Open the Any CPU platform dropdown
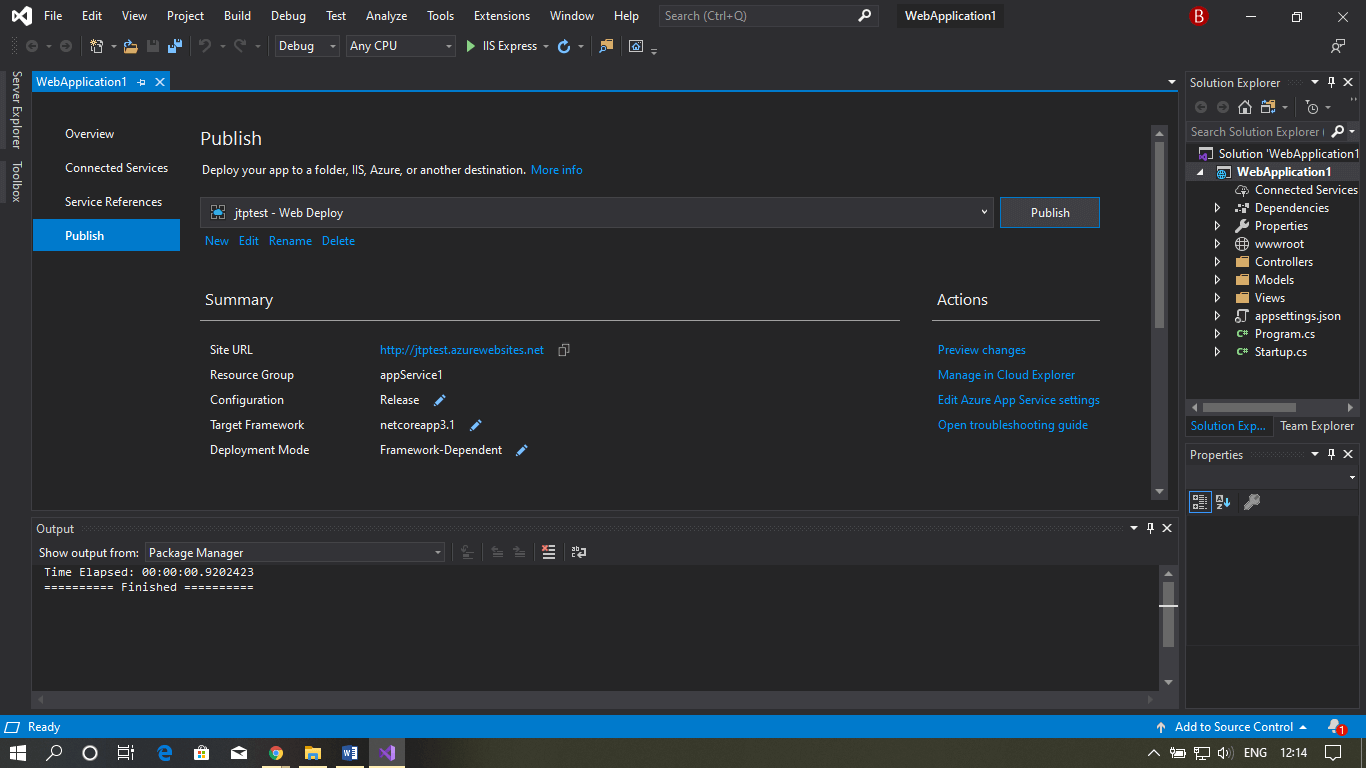This screenshot has width=1366, height=768. (x=401, y=46)
